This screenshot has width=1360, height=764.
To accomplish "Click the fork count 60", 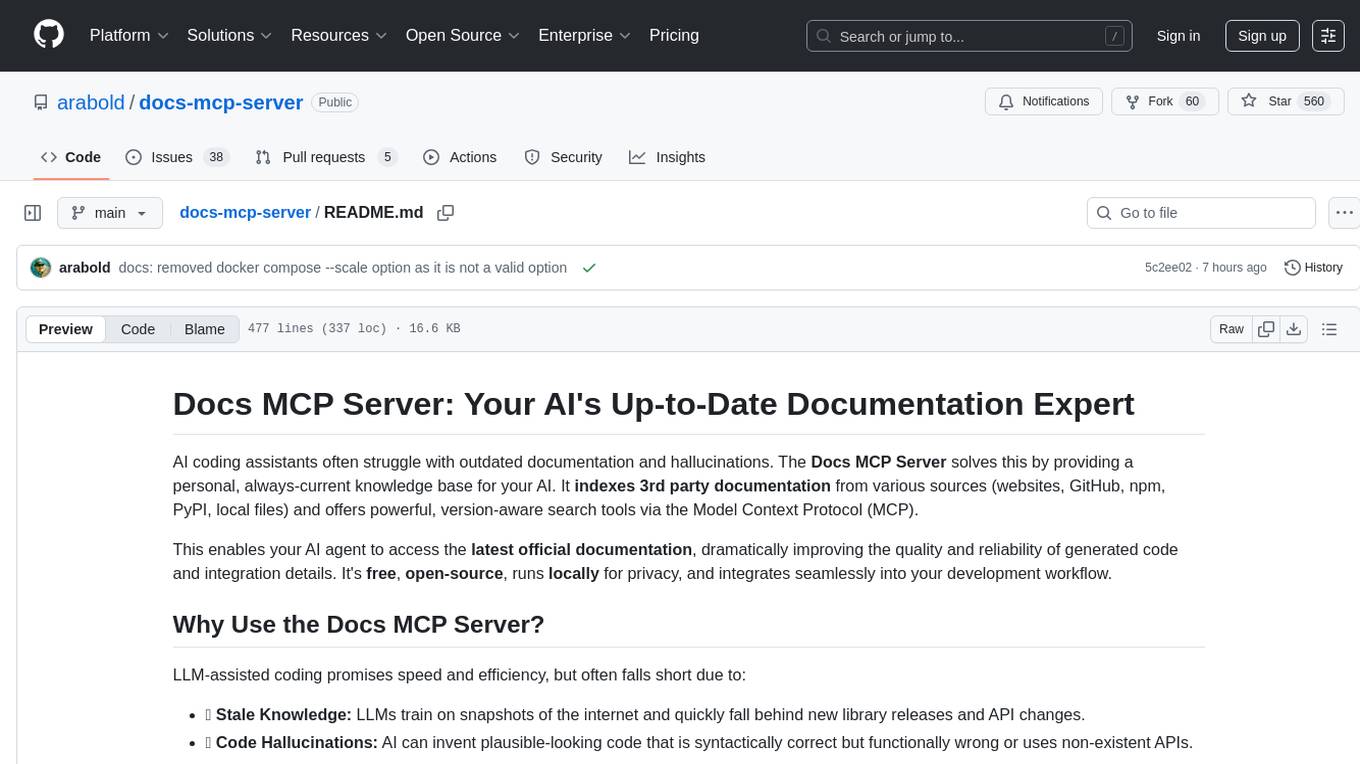I will pos(1192,102).
